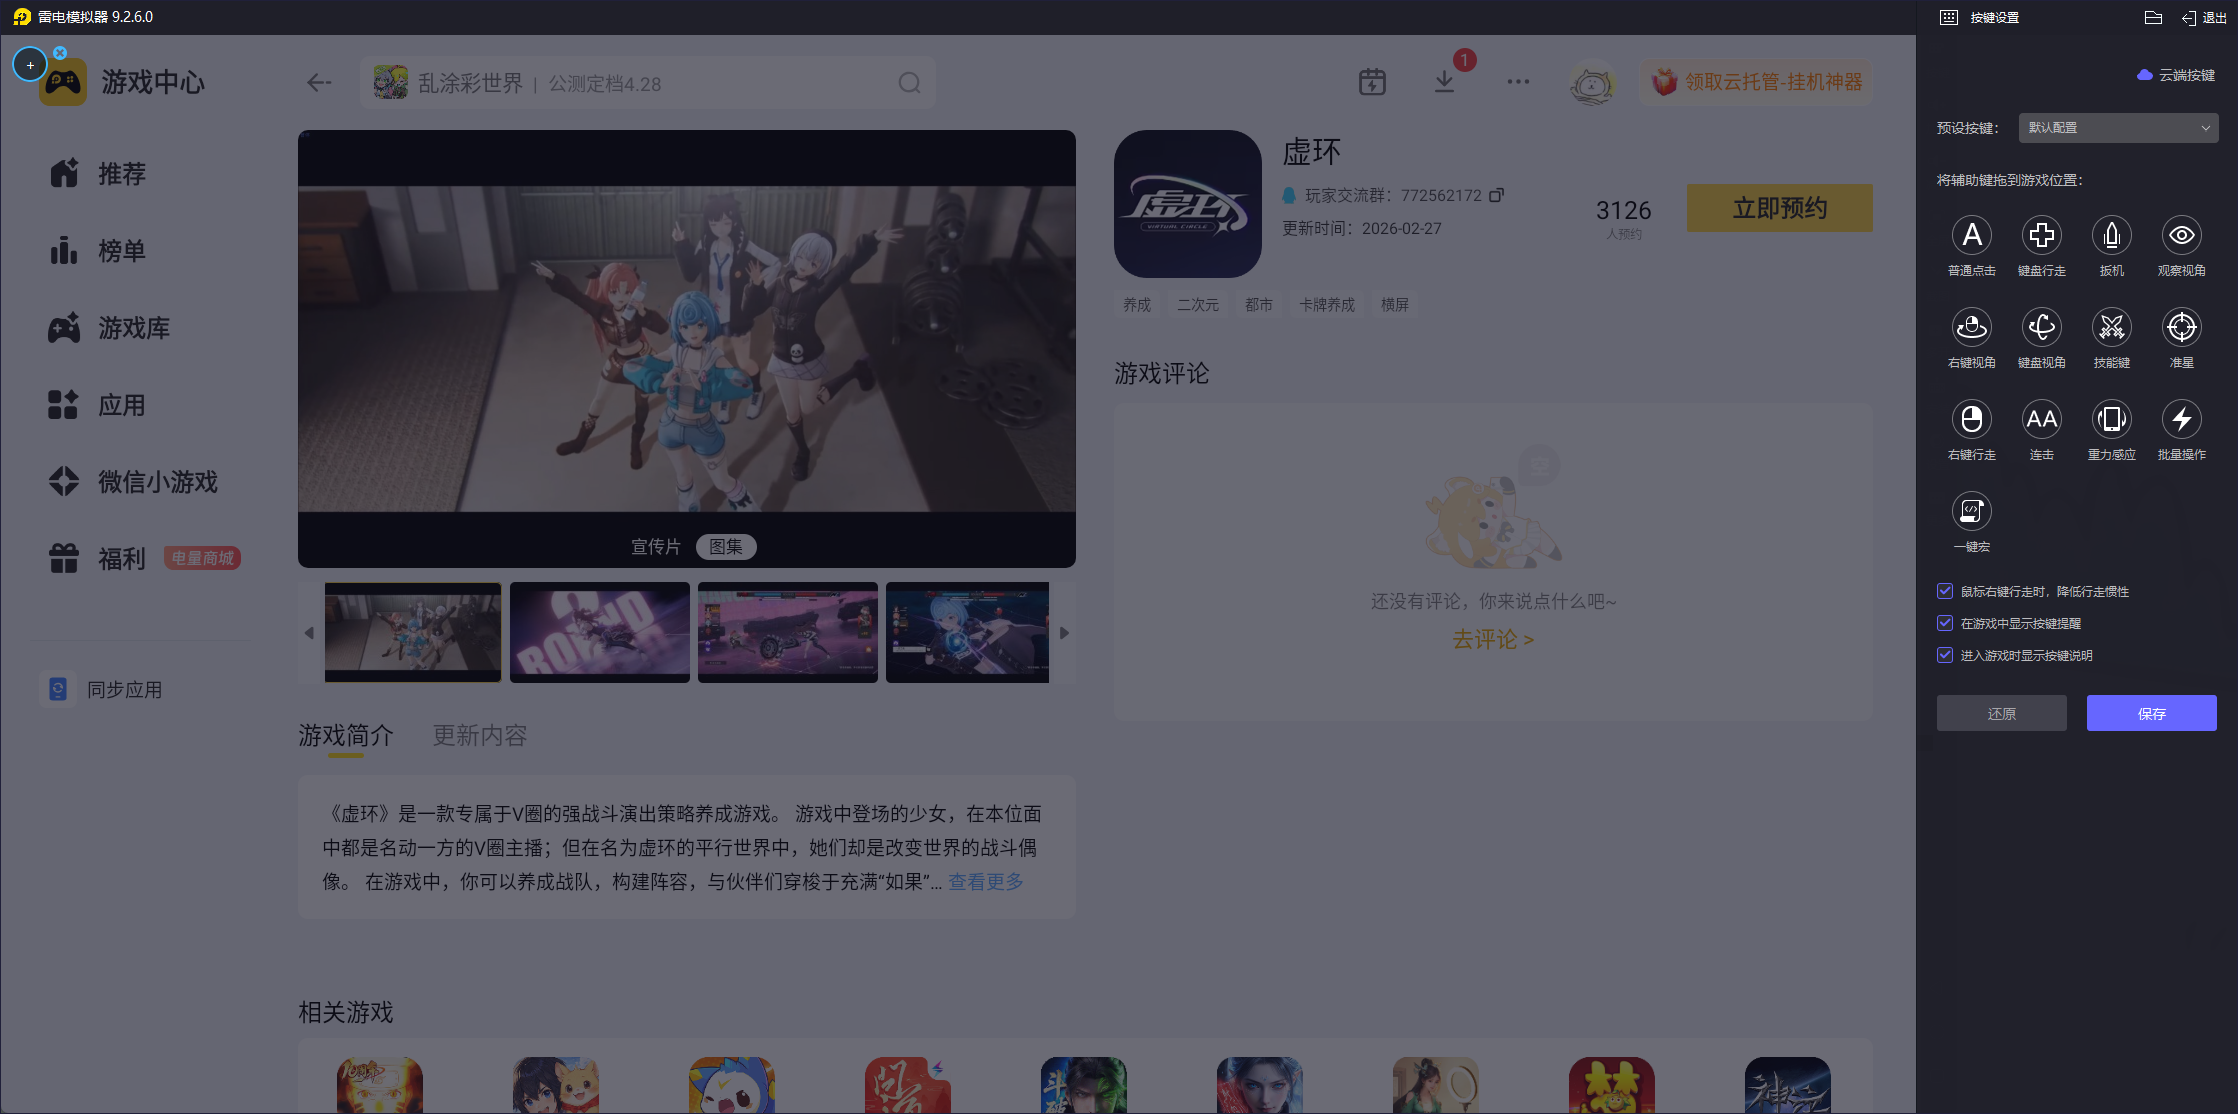Select the second ROUND screenshot thumbnail
Viewport: 2238px width, 1114px height.
[x=599, y=633]
